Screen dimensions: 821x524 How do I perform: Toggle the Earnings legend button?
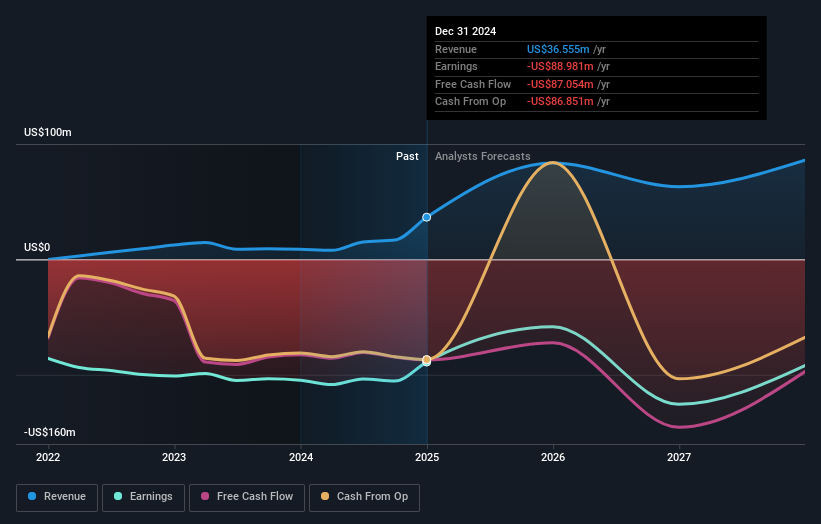coord(143,497)
